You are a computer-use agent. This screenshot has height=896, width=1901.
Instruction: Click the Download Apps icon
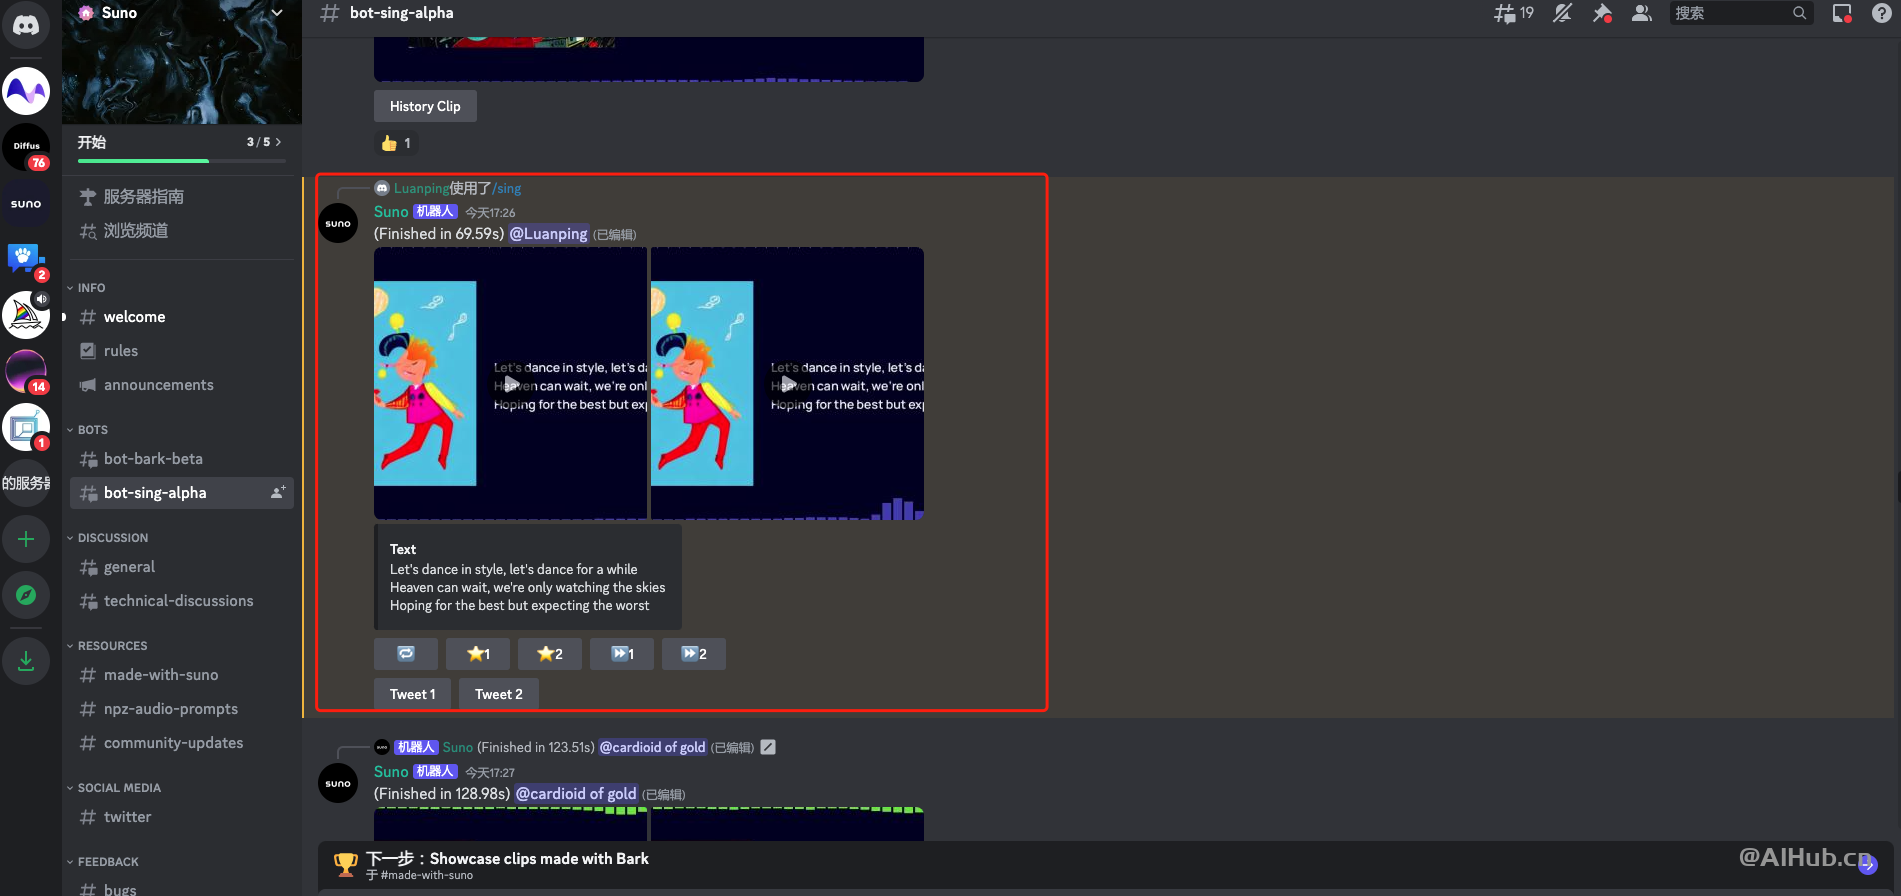(x=26, y=661)
